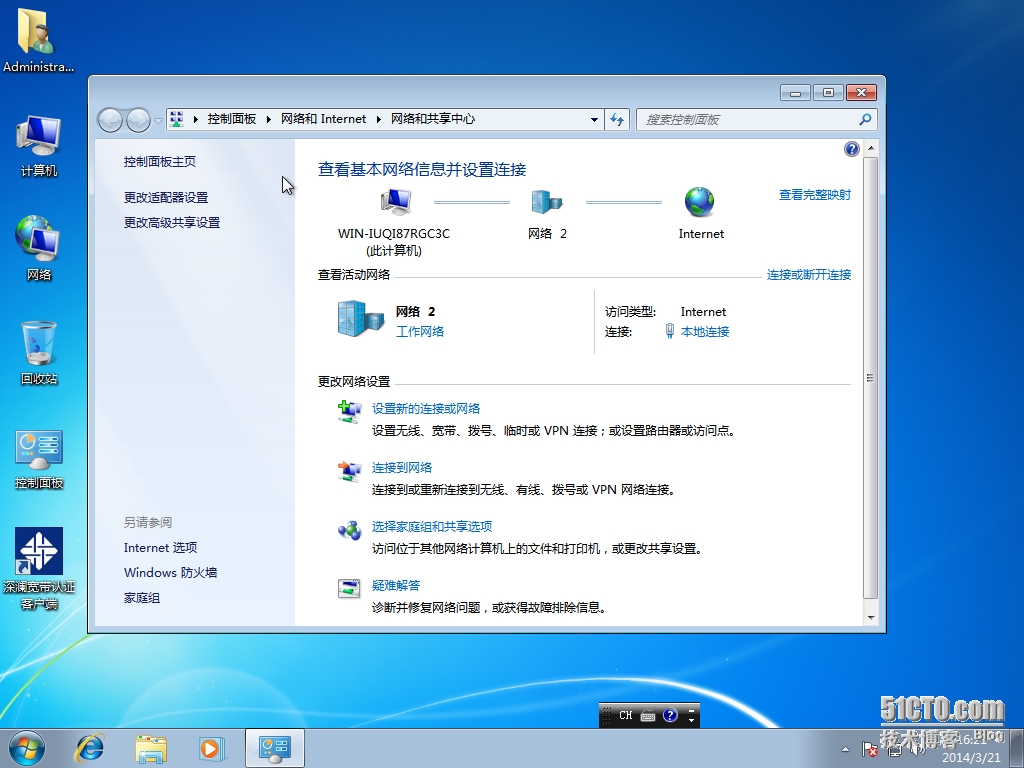Click the 疑难解答 icon
Image resolution: width=1024 pixels, height=768 pixels.
(349, 588)
